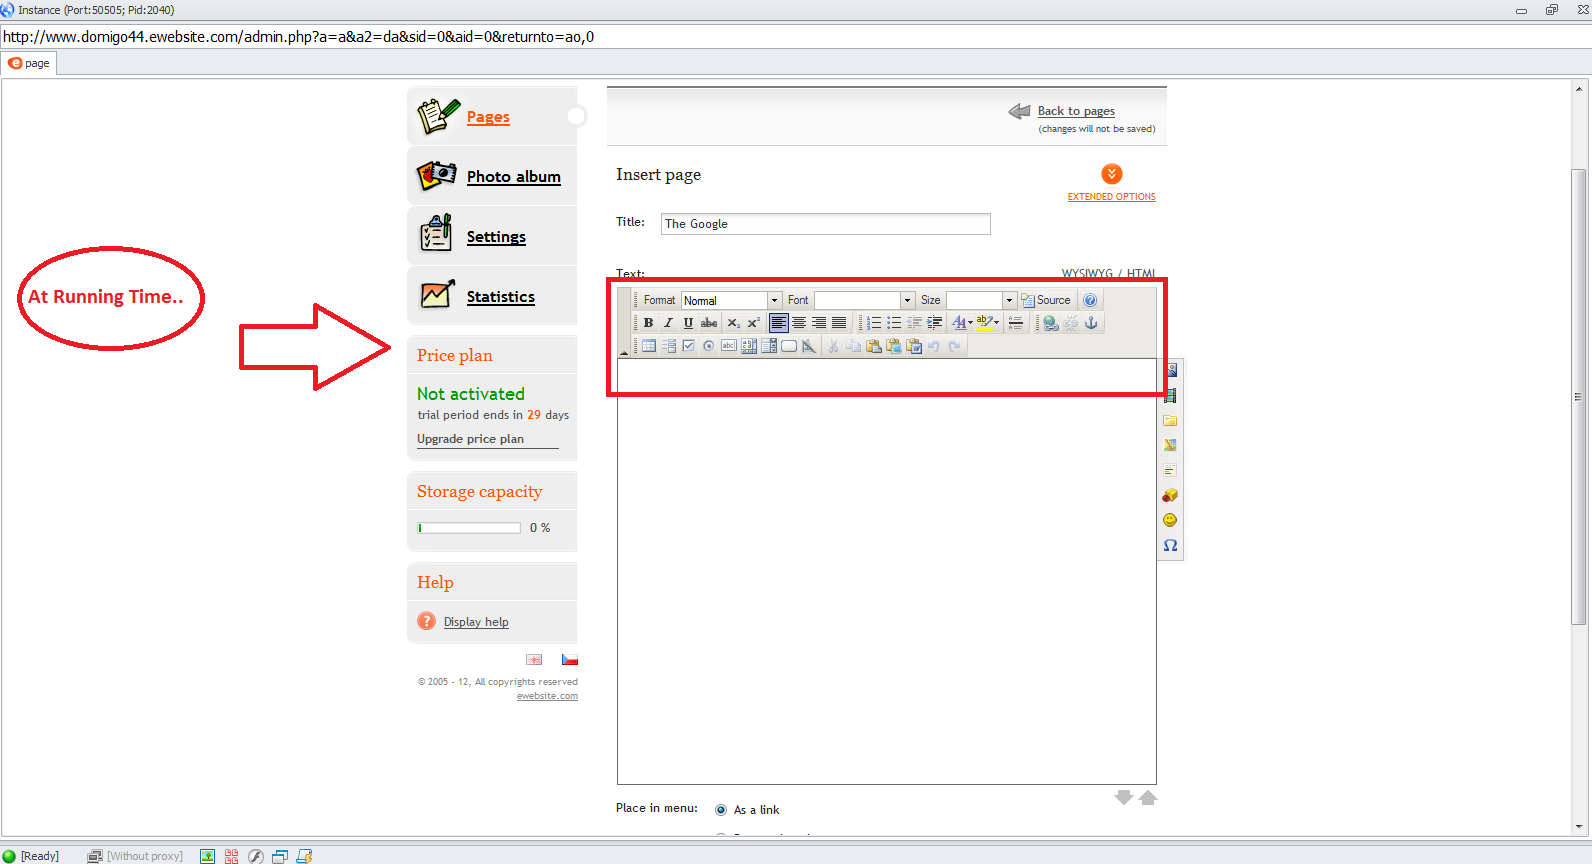Insert a hyperlink with the globe-chain icon
1592x864 pixels.
click(x=1050, y=323)
